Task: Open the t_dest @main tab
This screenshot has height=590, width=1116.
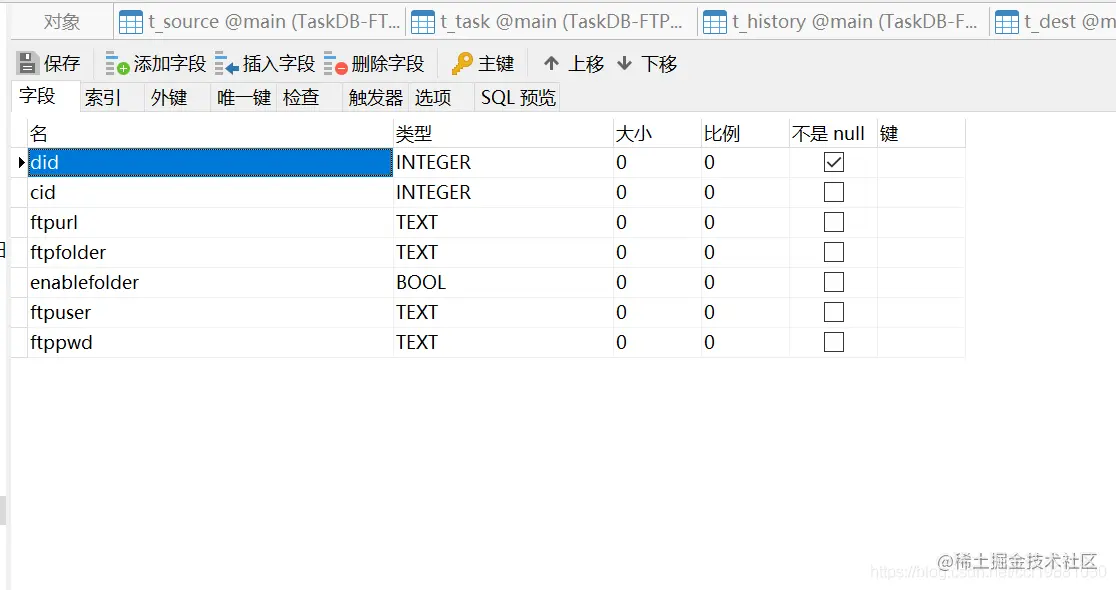Action: click(1053, 22)
